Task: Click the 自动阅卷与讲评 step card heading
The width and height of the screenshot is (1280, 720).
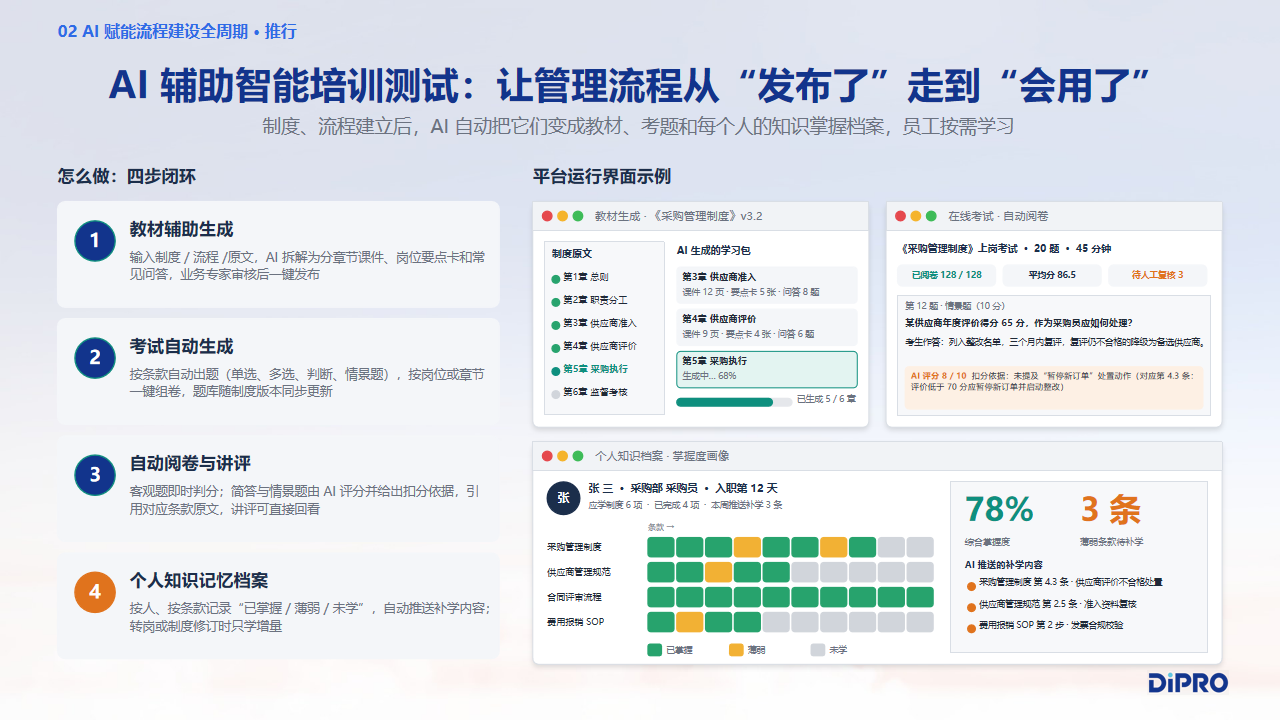Action: [190, 464]
